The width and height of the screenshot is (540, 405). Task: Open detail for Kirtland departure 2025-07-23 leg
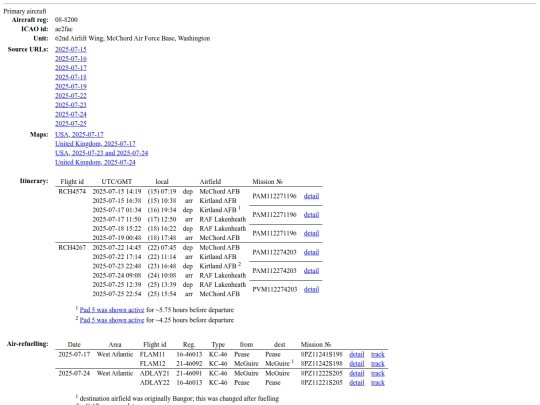click(311, 271)
